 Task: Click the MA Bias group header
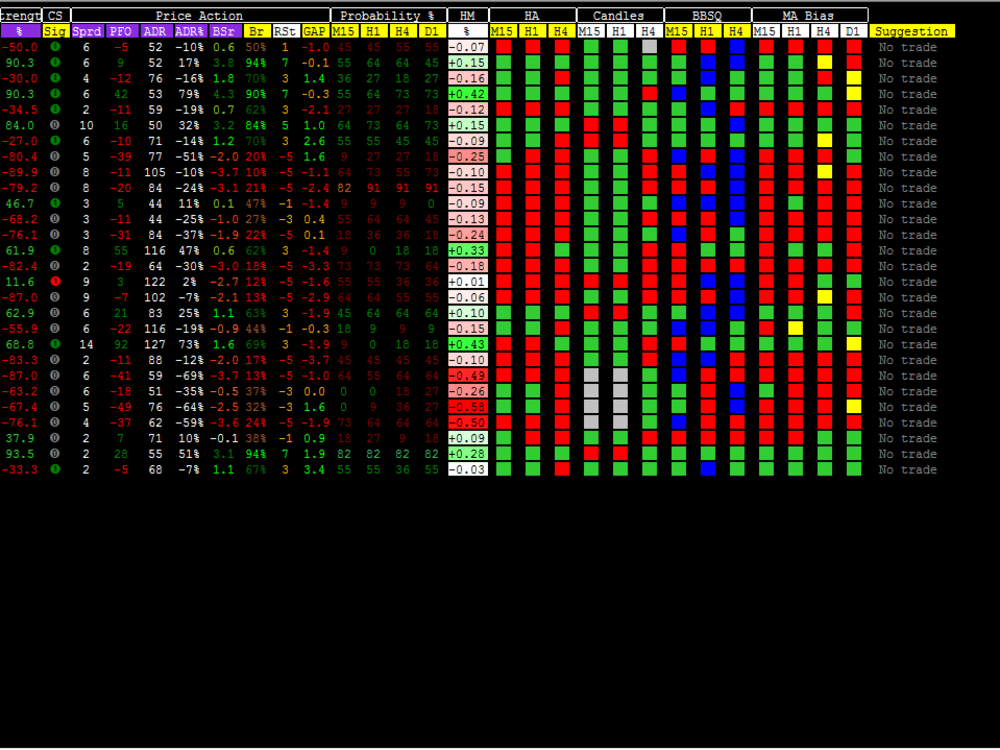coord(809,15)
